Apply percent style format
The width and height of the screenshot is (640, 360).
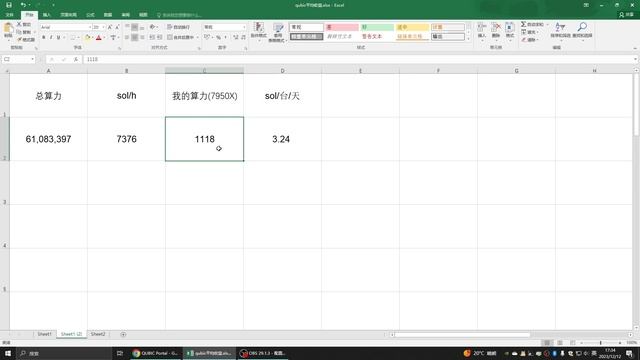coord(218,38)
